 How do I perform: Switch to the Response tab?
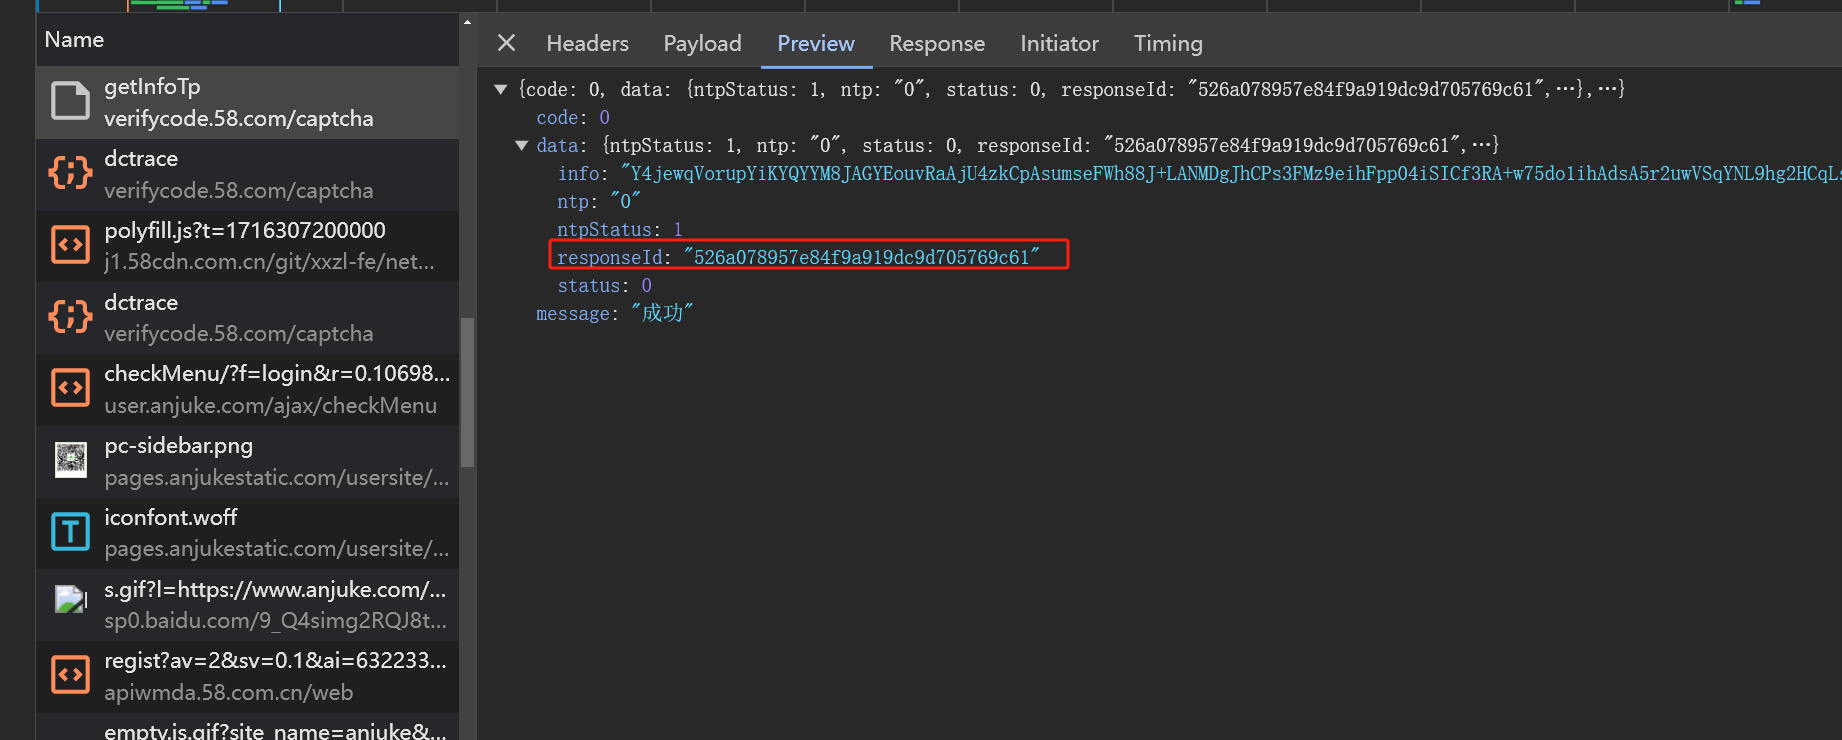(937, 43)
